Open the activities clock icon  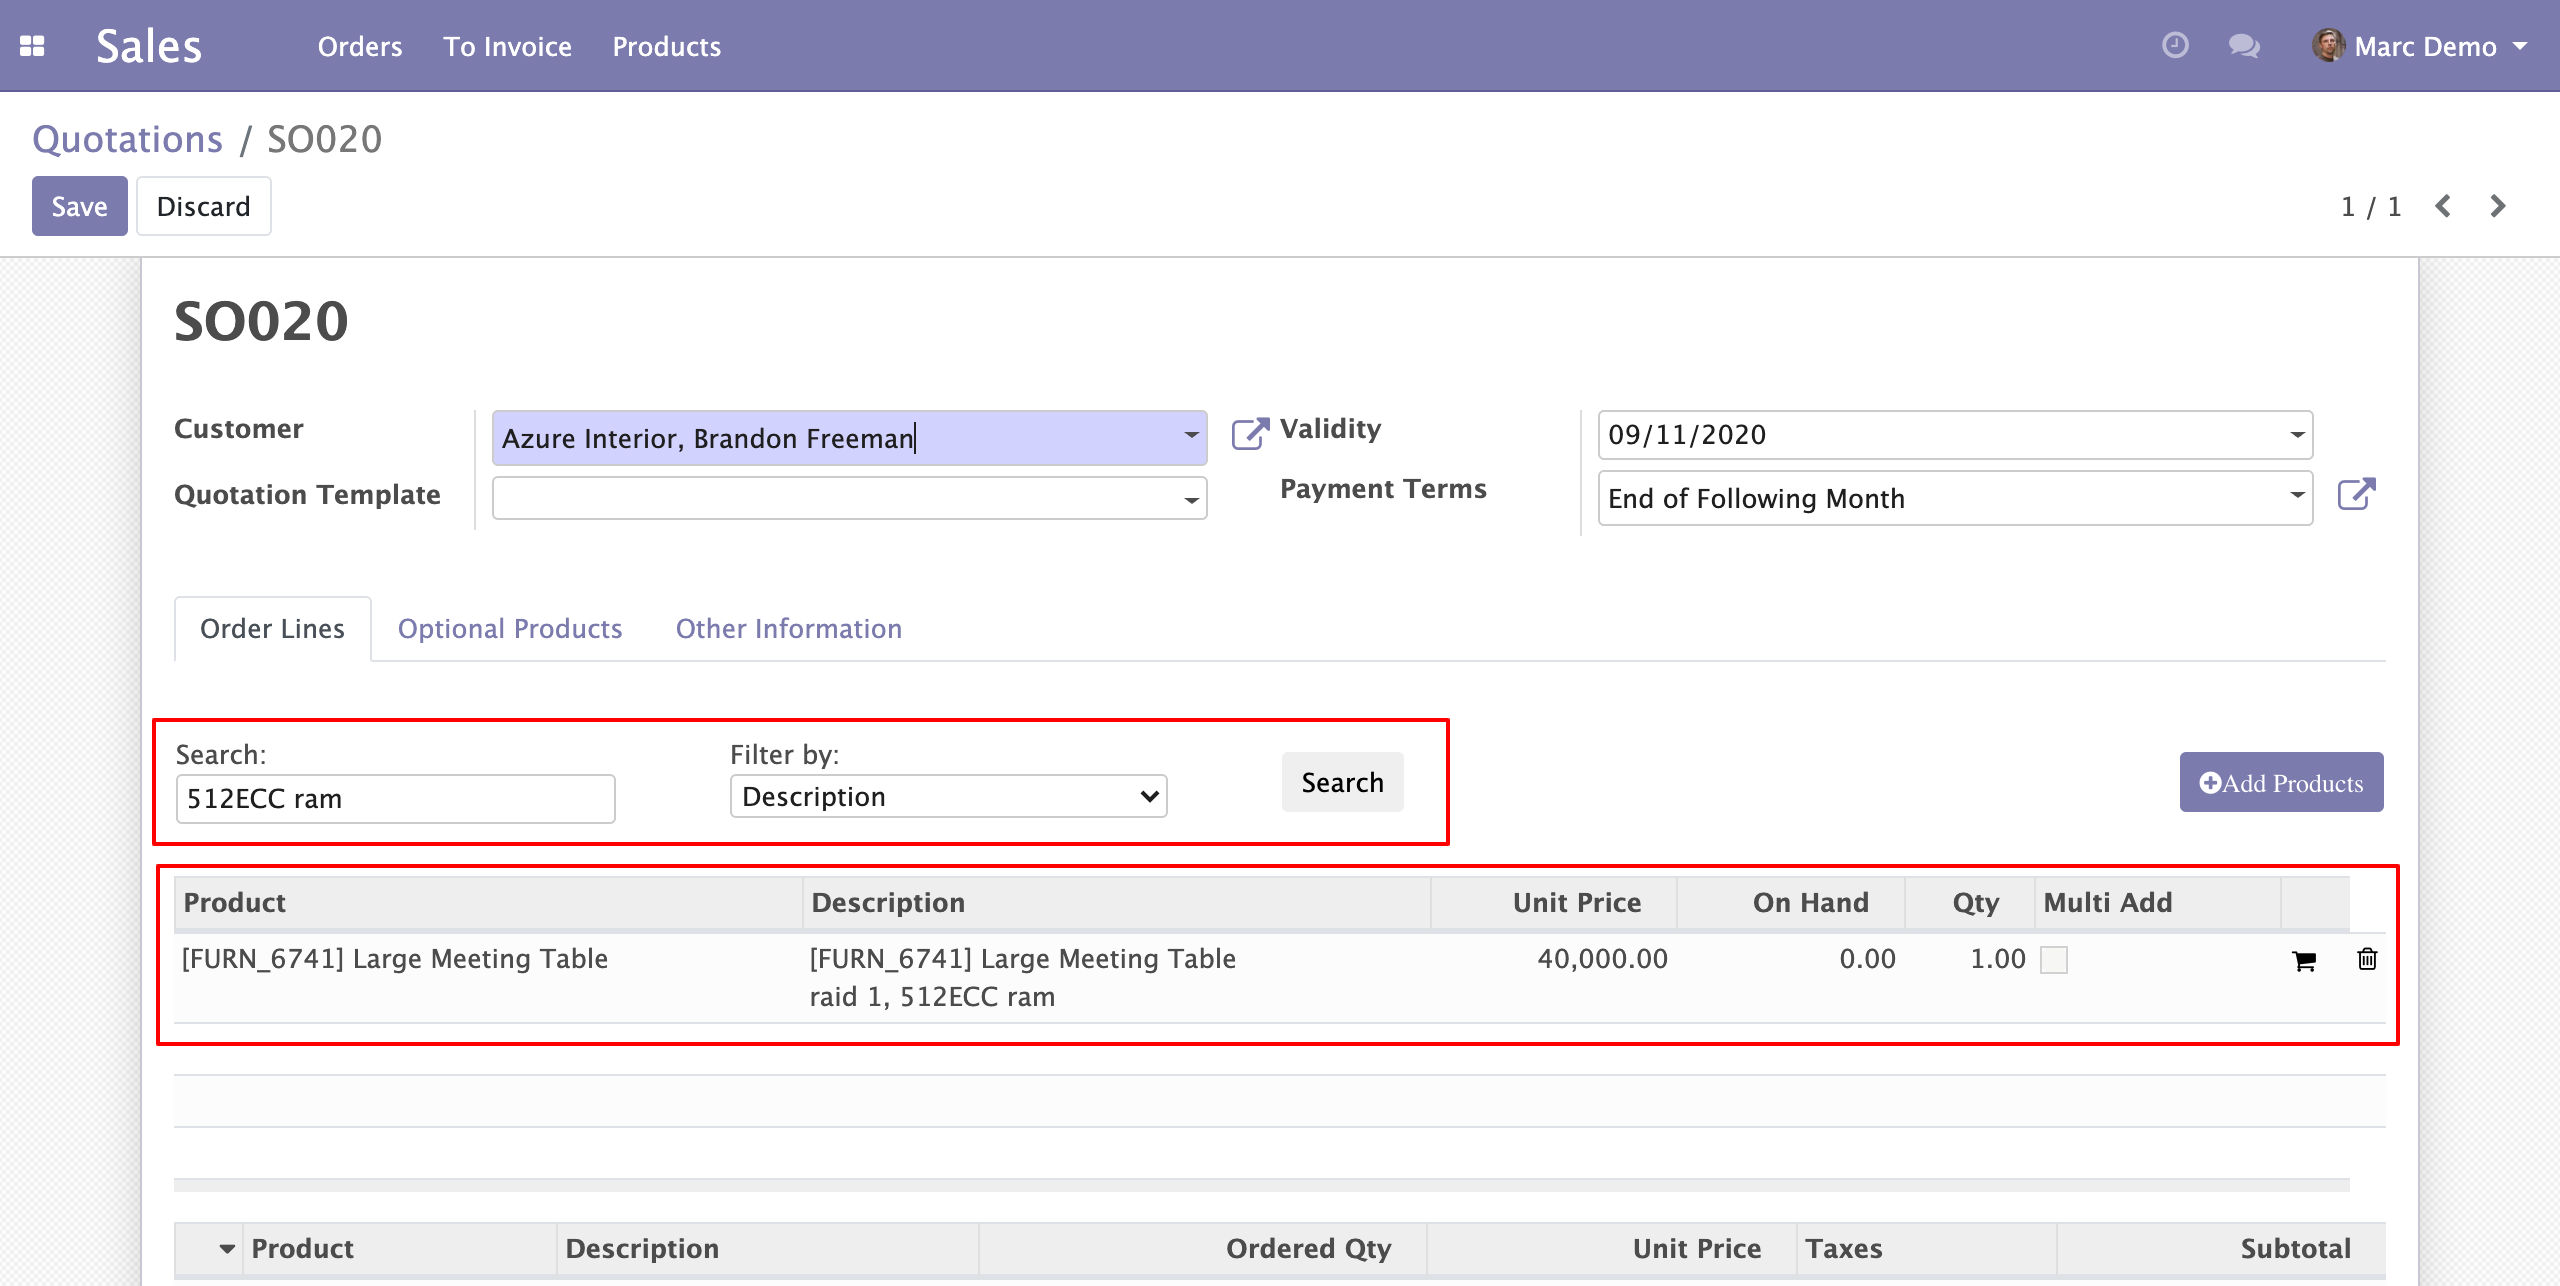point(2175,46)
